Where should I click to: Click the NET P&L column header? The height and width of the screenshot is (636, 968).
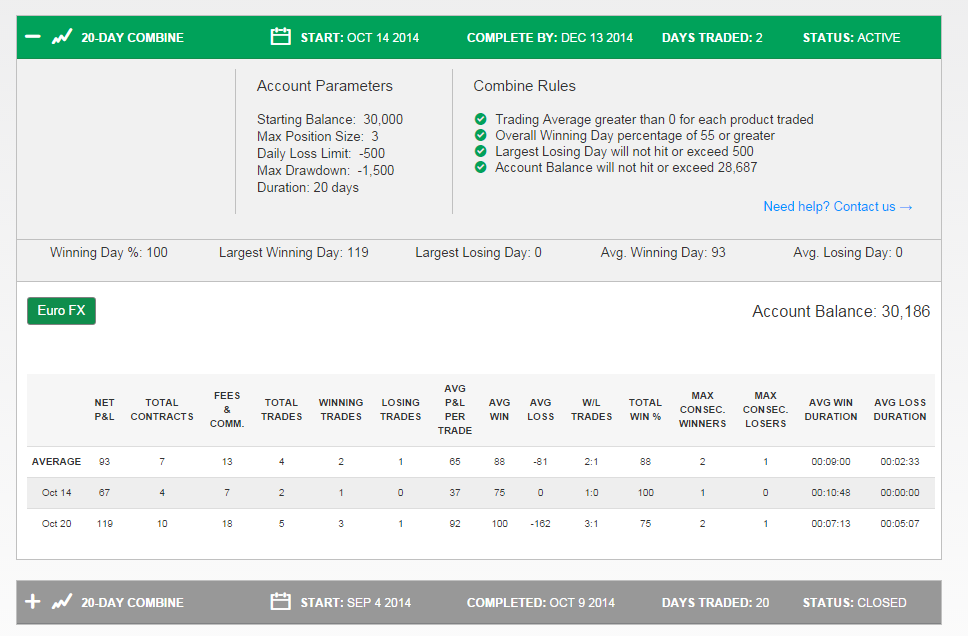point(104,409)
